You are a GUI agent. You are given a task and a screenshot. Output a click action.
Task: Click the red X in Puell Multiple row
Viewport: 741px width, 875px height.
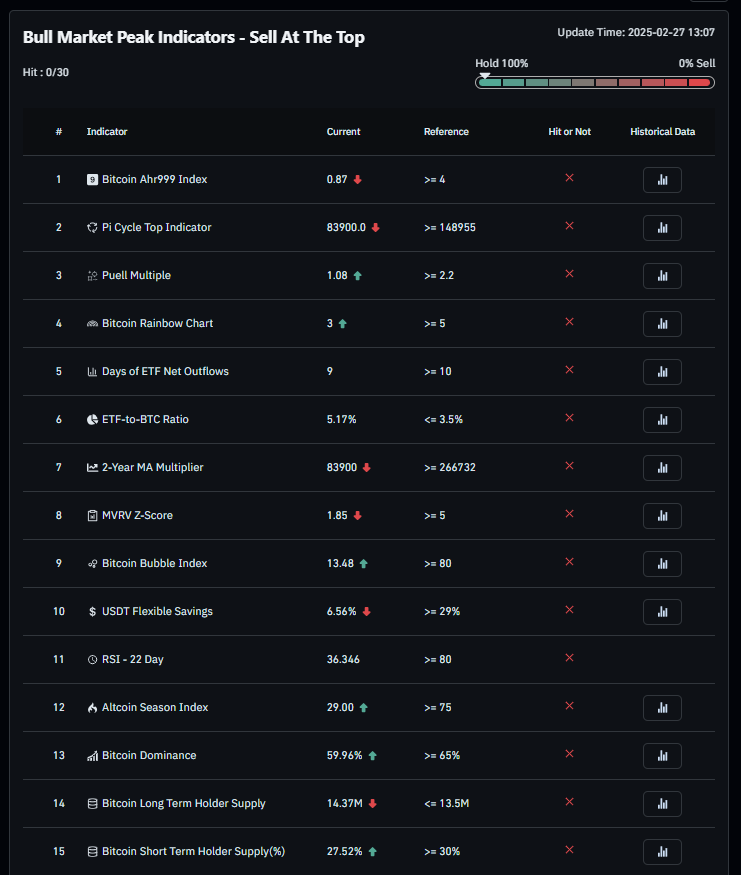click(x=569, y=273)
